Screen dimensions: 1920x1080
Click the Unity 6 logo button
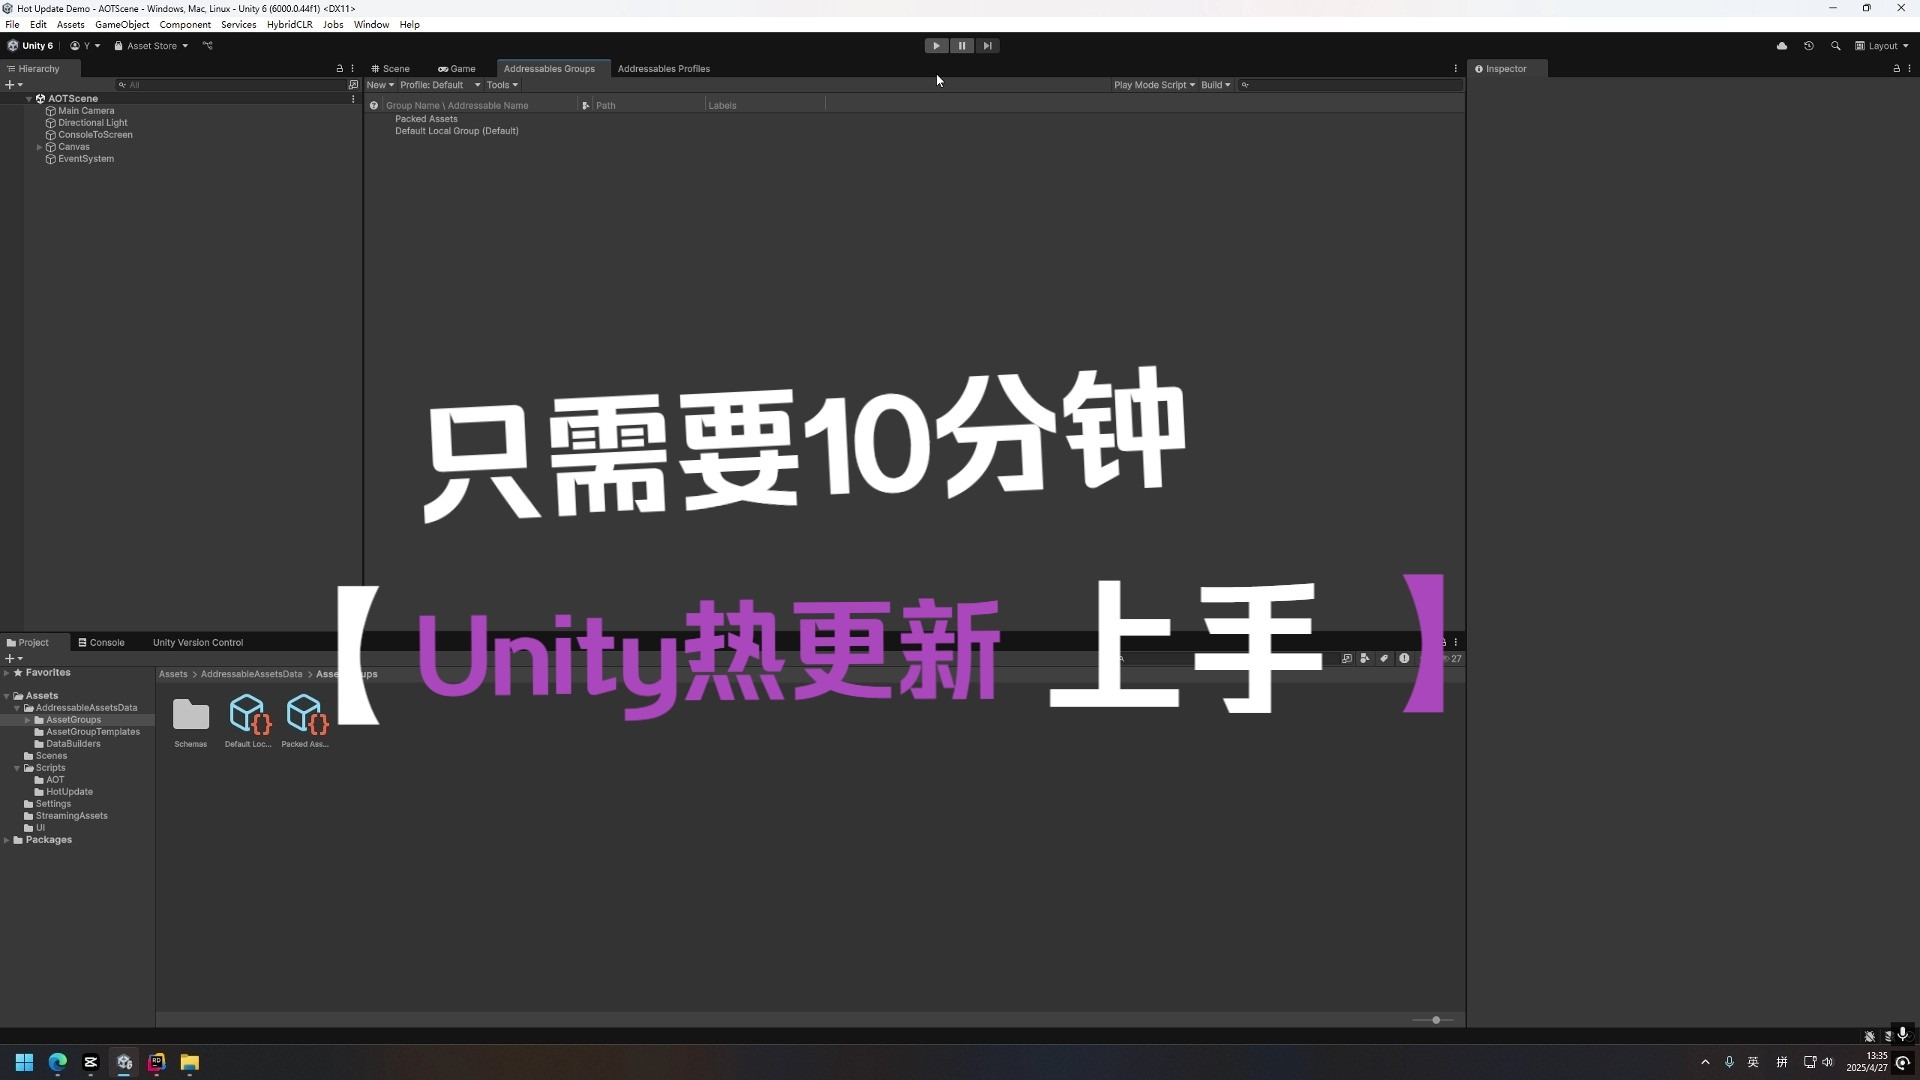tap(30, 46)
